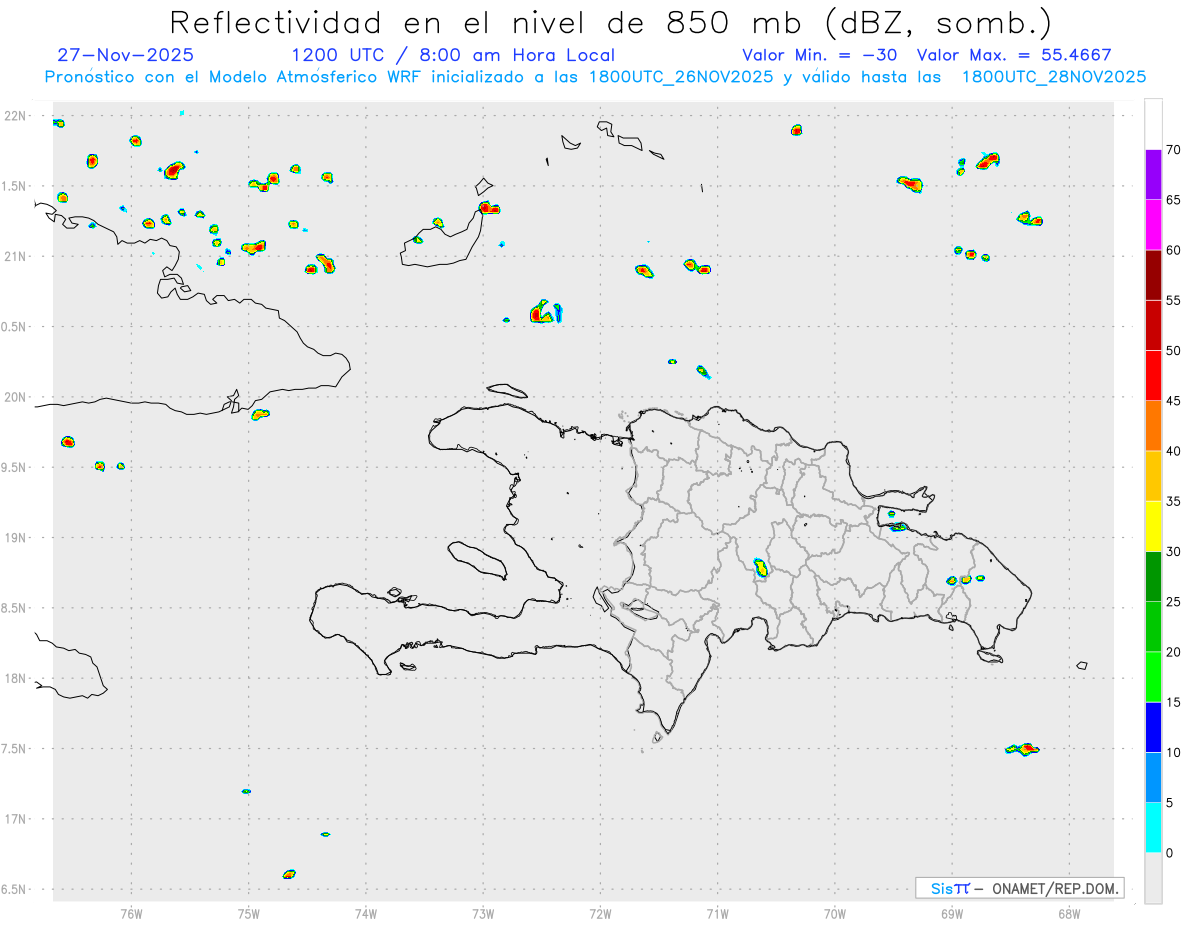Click the '18N' latitude label
This screenshot has width=1200, height=927.
tap(16, 678)
